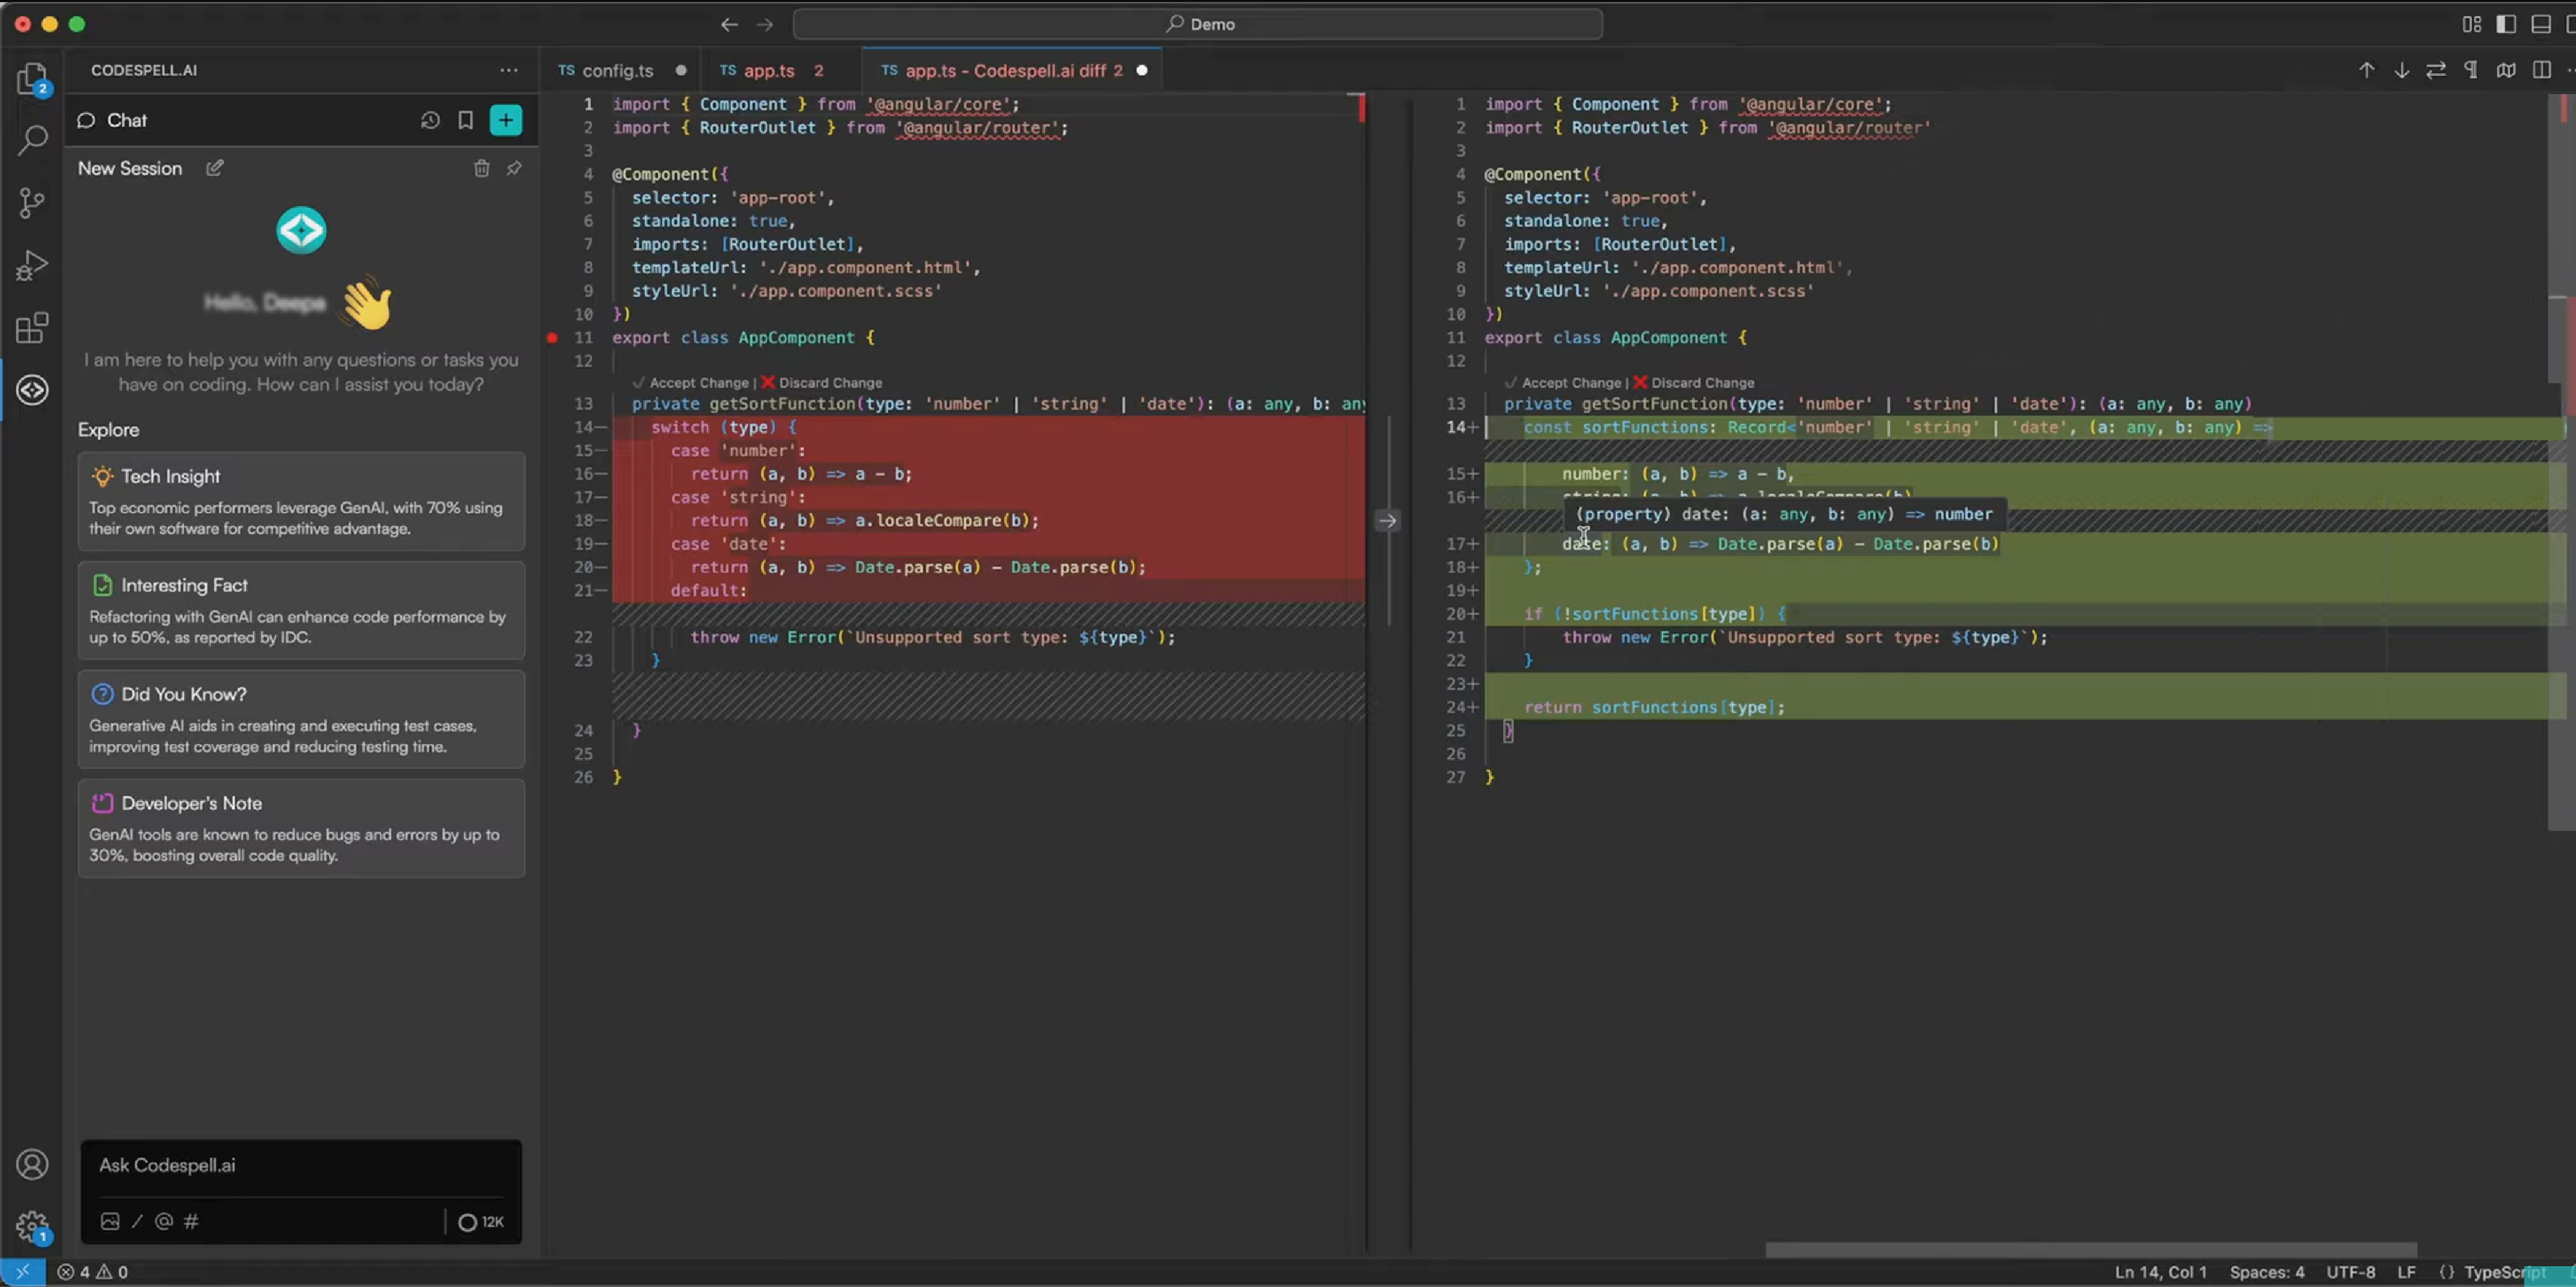Discard Change in the left editor pane
Image resolution: width=2576 pixels, height=1287 pixels.
coord(821,383)
